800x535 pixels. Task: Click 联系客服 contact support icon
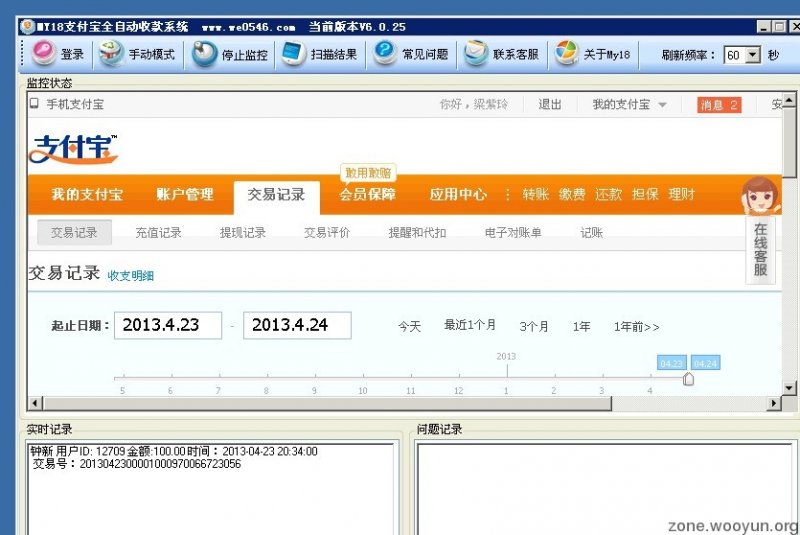(476, 54)
